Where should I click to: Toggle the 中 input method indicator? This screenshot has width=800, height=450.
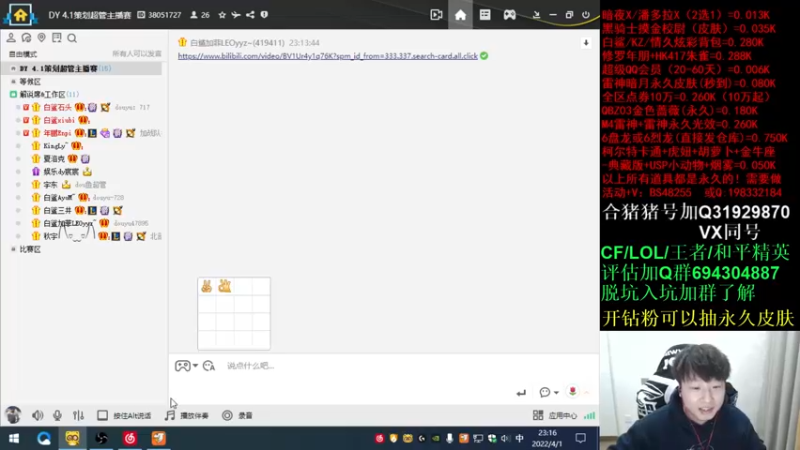(x=519, y=438)
